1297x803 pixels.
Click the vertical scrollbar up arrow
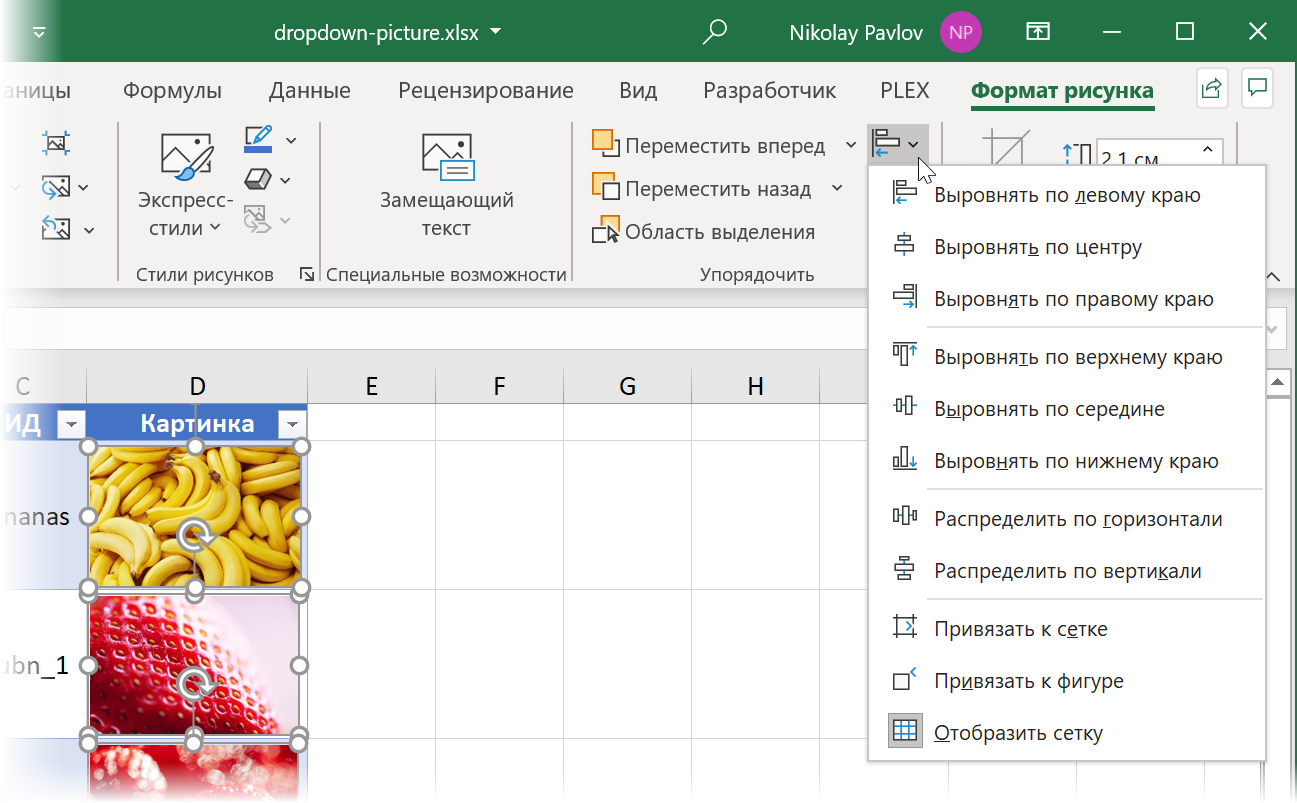pyautogui.click(x=1278, y=383)
